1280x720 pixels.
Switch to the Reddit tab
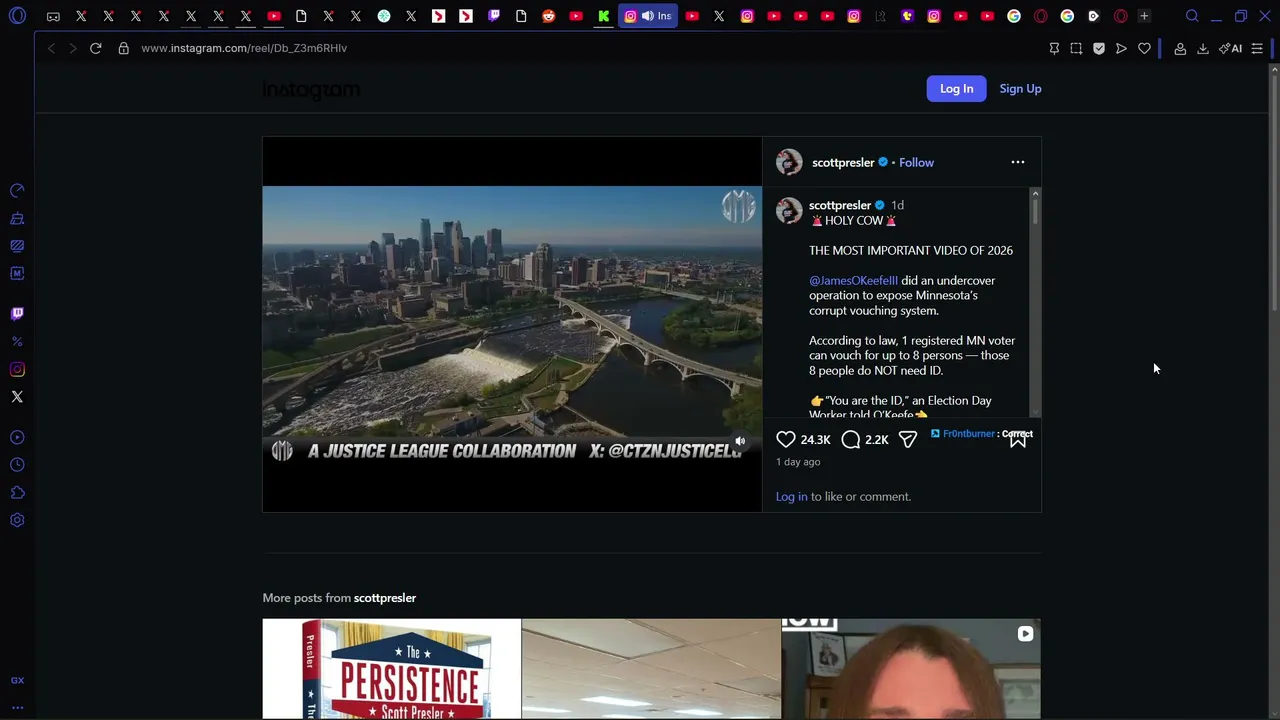[548, 16]
